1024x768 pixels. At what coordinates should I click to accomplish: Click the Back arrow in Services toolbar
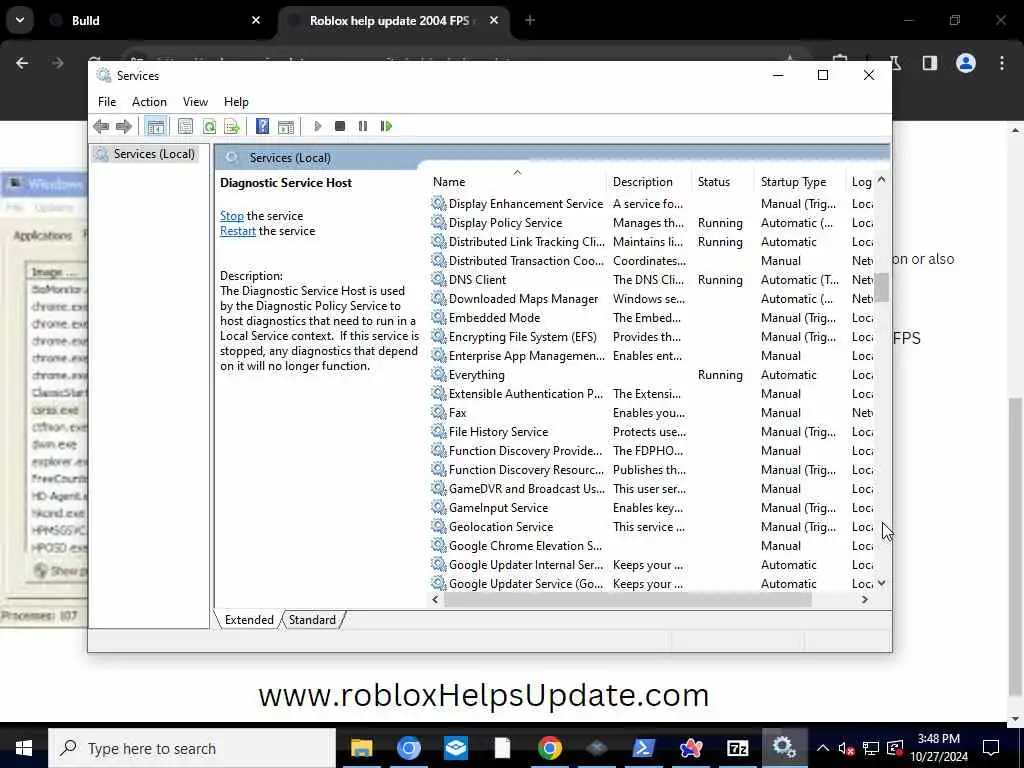(101, 126)
